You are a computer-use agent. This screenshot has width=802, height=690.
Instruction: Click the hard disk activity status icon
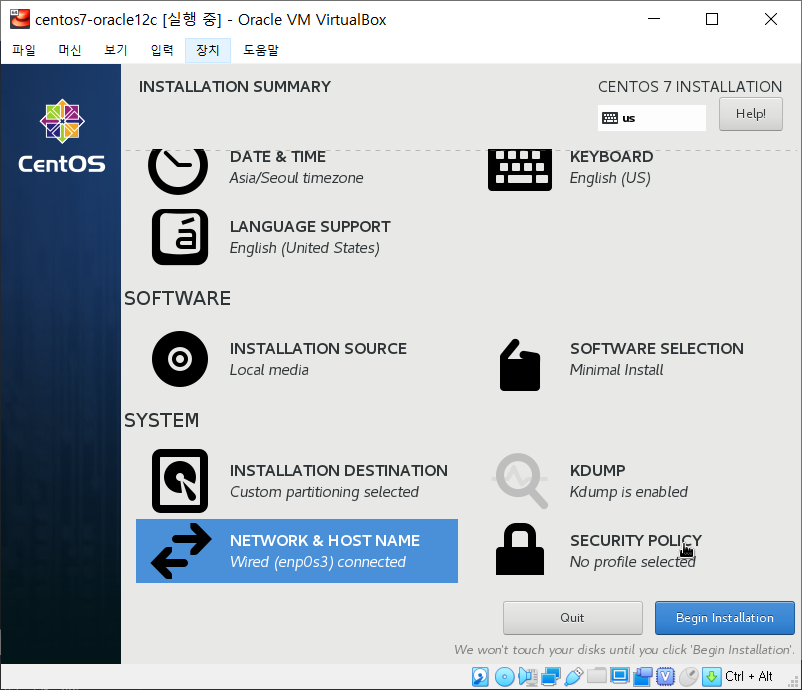[x=480, y=677]
